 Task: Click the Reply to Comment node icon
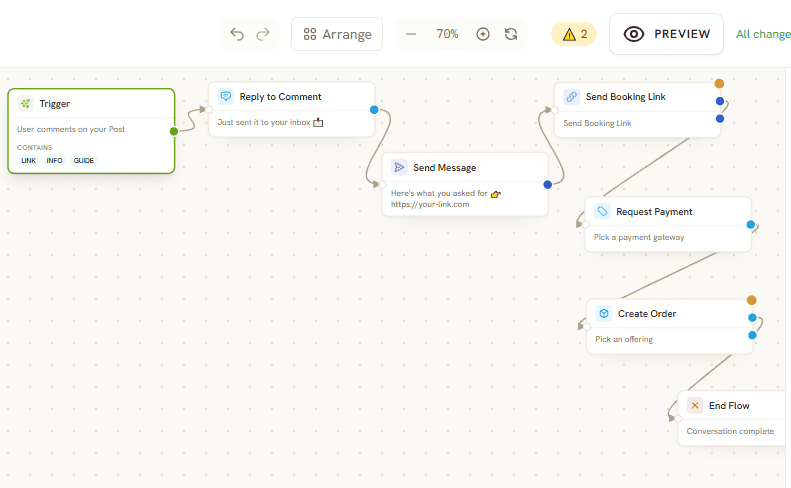225,96
